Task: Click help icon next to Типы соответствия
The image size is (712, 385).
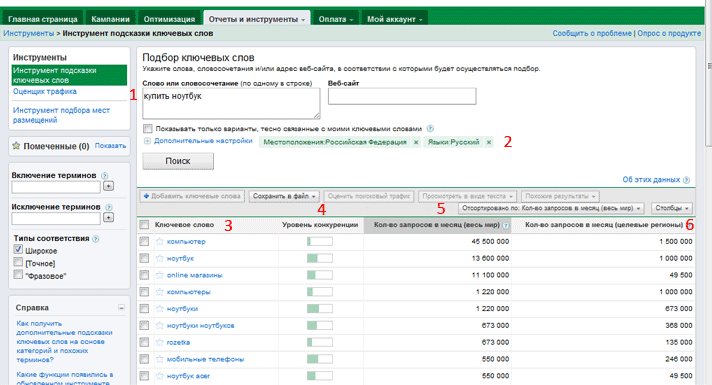Action: [x=96, y=239]
